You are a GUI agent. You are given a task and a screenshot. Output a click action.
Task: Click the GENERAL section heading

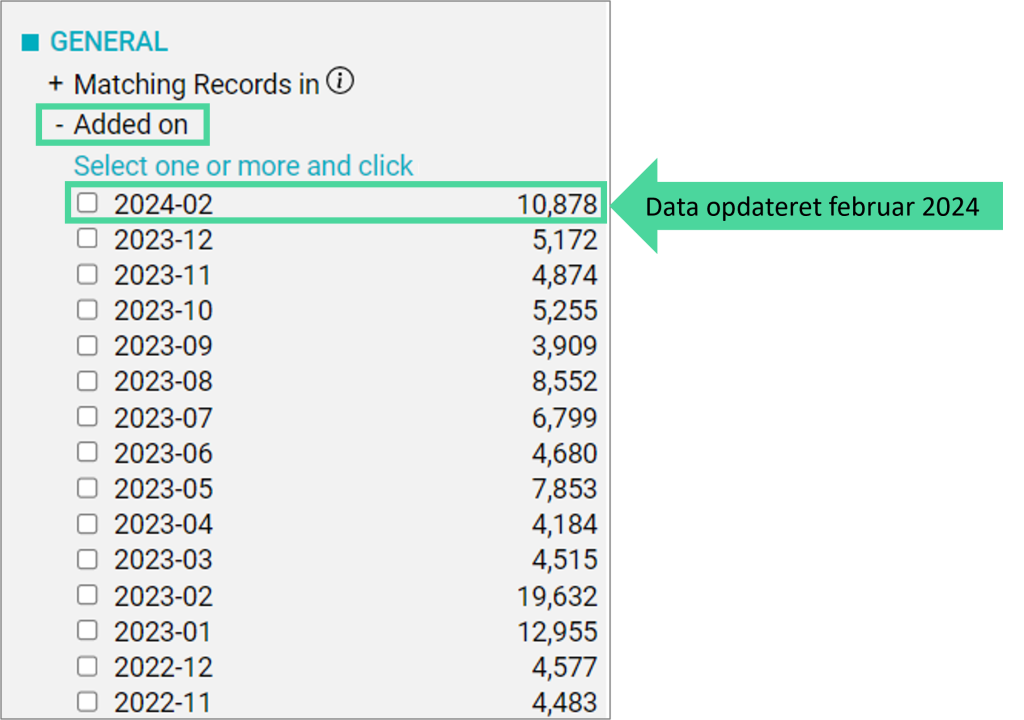click(108, 42)
